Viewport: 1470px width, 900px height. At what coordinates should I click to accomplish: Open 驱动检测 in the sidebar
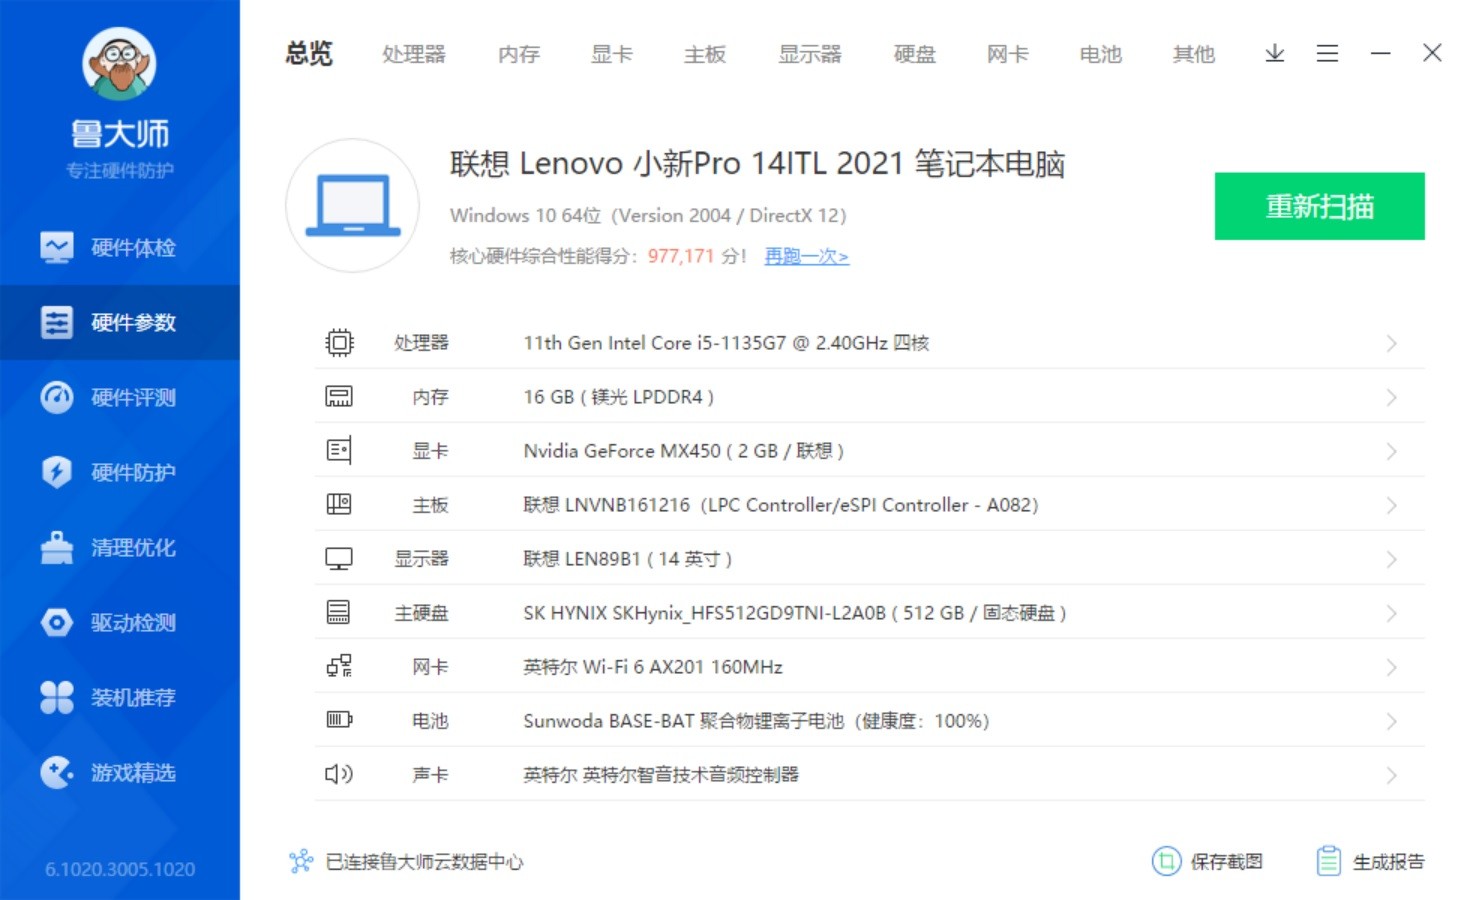pos(120,622)
